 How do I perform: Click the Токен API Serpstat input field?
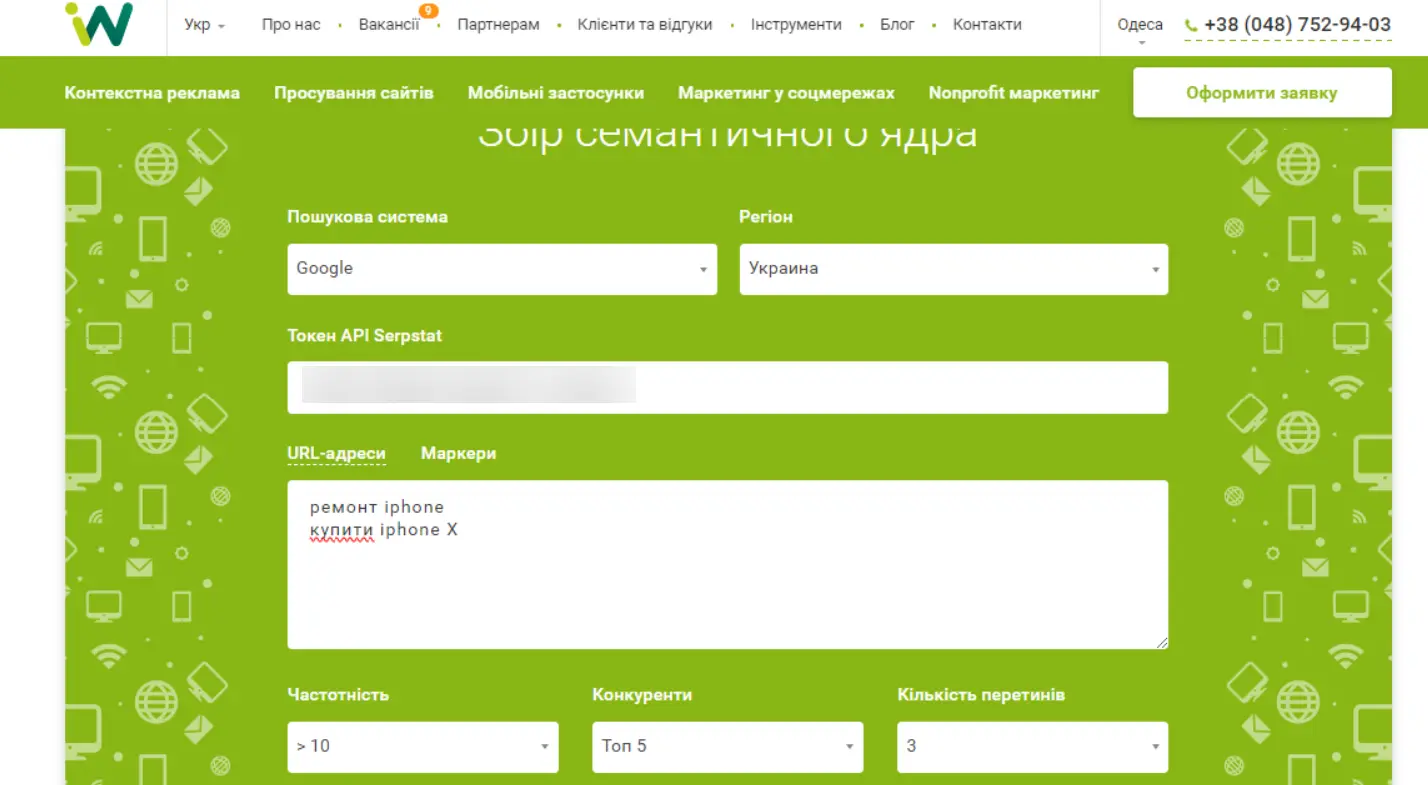[x=728, y=387]
